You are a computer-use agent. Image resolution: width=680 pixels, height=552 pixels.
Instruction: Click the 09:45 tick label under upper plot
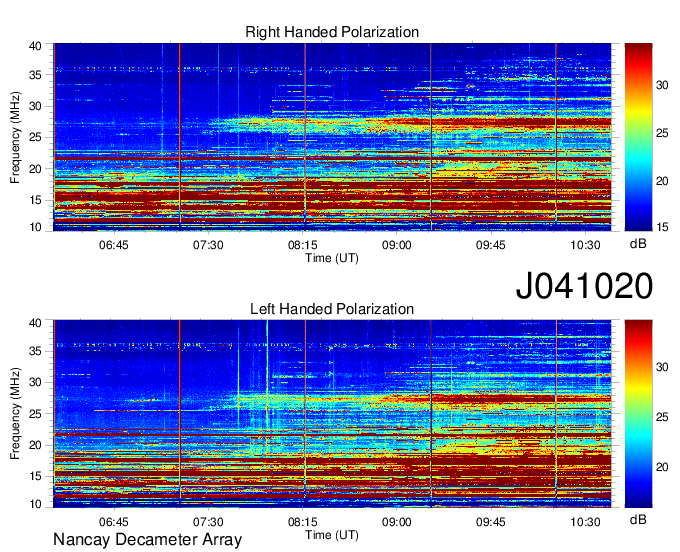490,245
